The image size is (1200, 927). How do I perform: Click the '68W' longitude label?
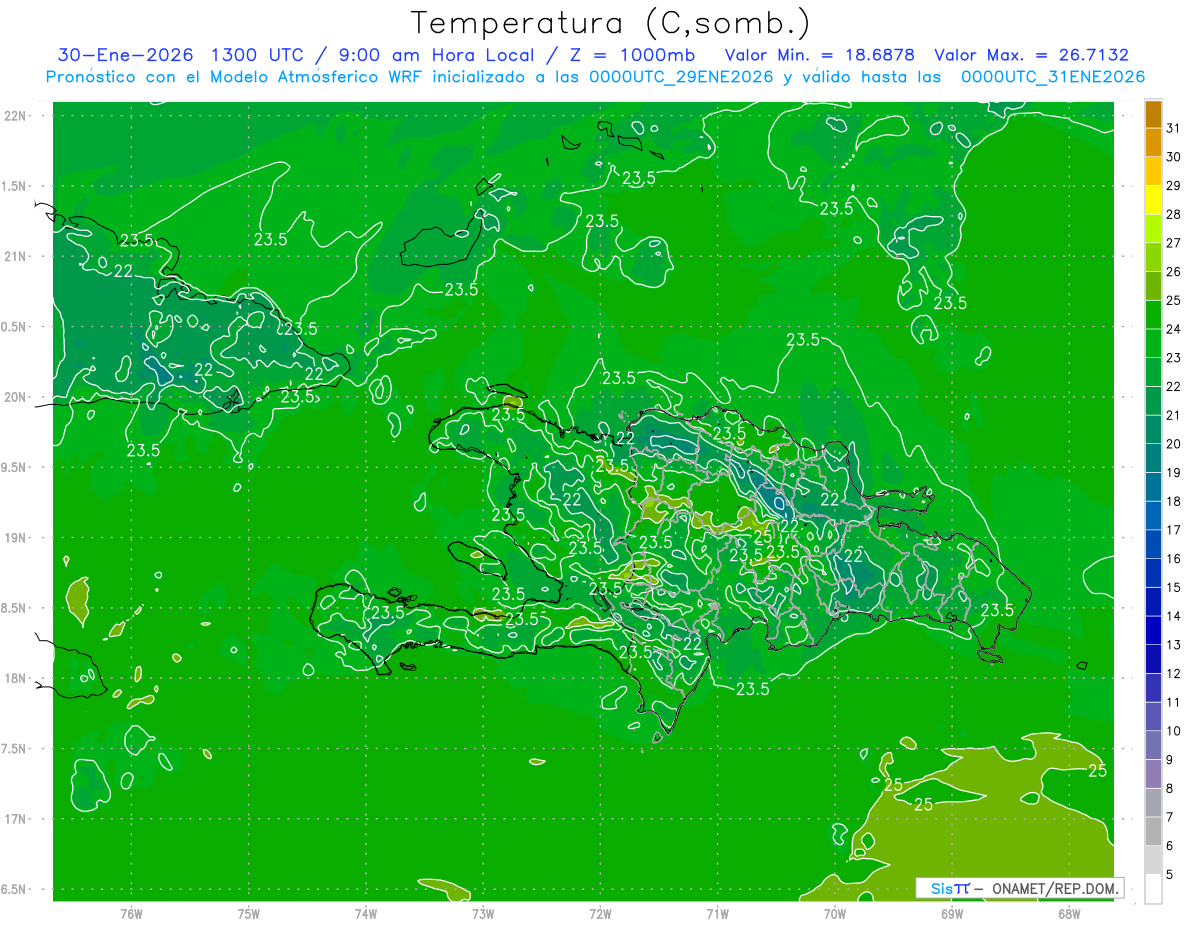pos(1068,913)
